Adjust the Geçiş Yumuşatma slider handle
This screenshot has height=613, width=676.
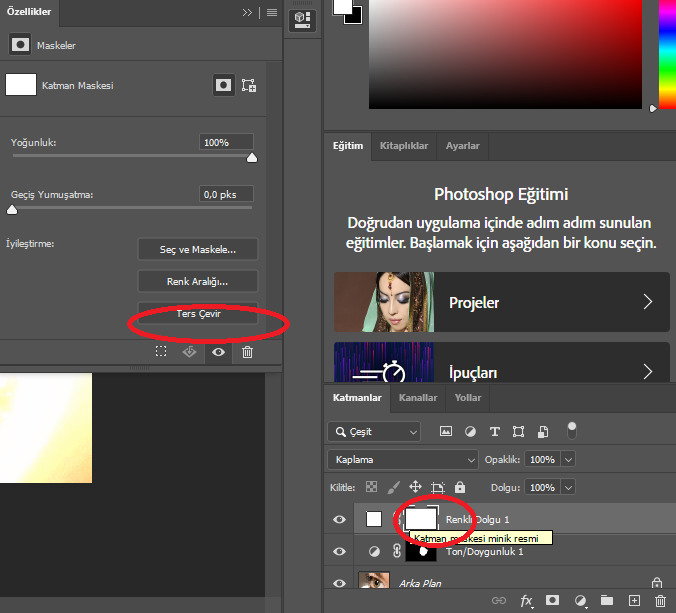(12, 210)
